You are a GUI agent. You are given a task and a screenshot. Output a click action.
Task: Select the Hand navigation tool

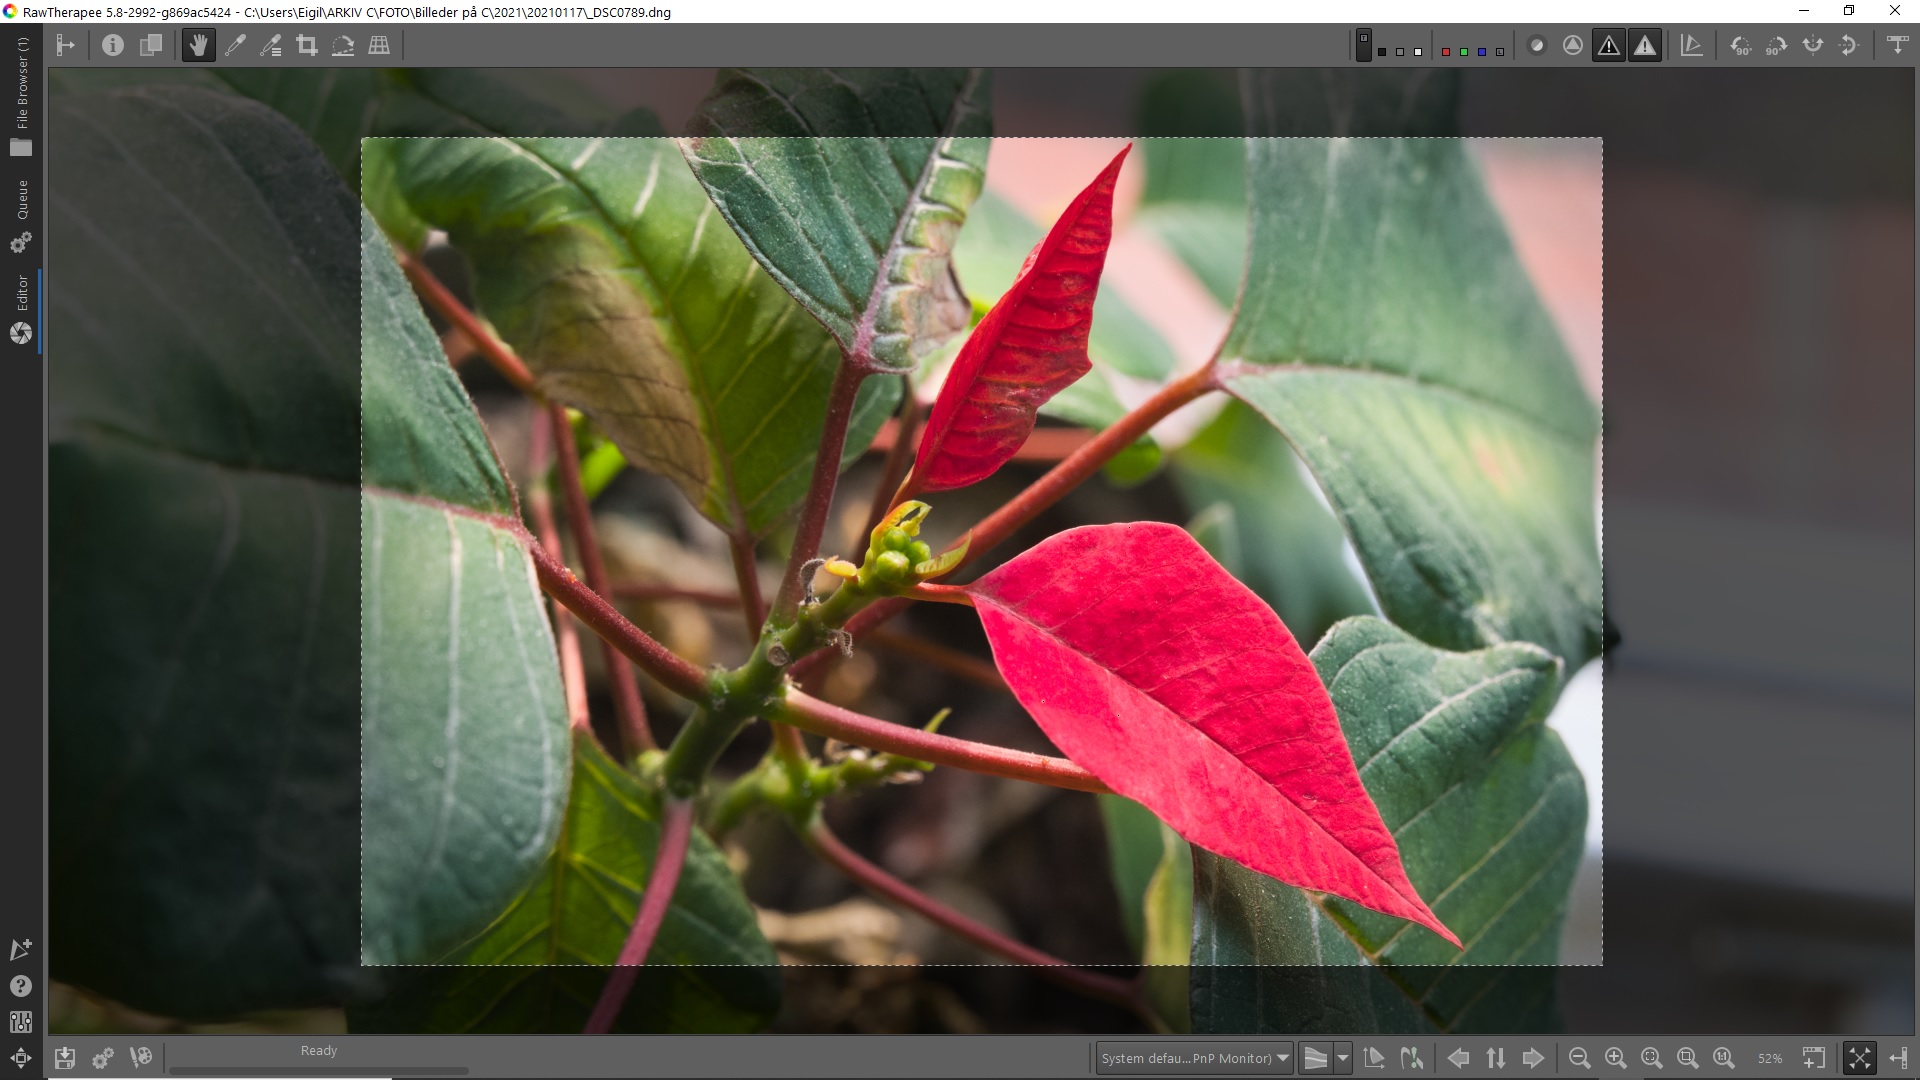(x=198, y=45)
